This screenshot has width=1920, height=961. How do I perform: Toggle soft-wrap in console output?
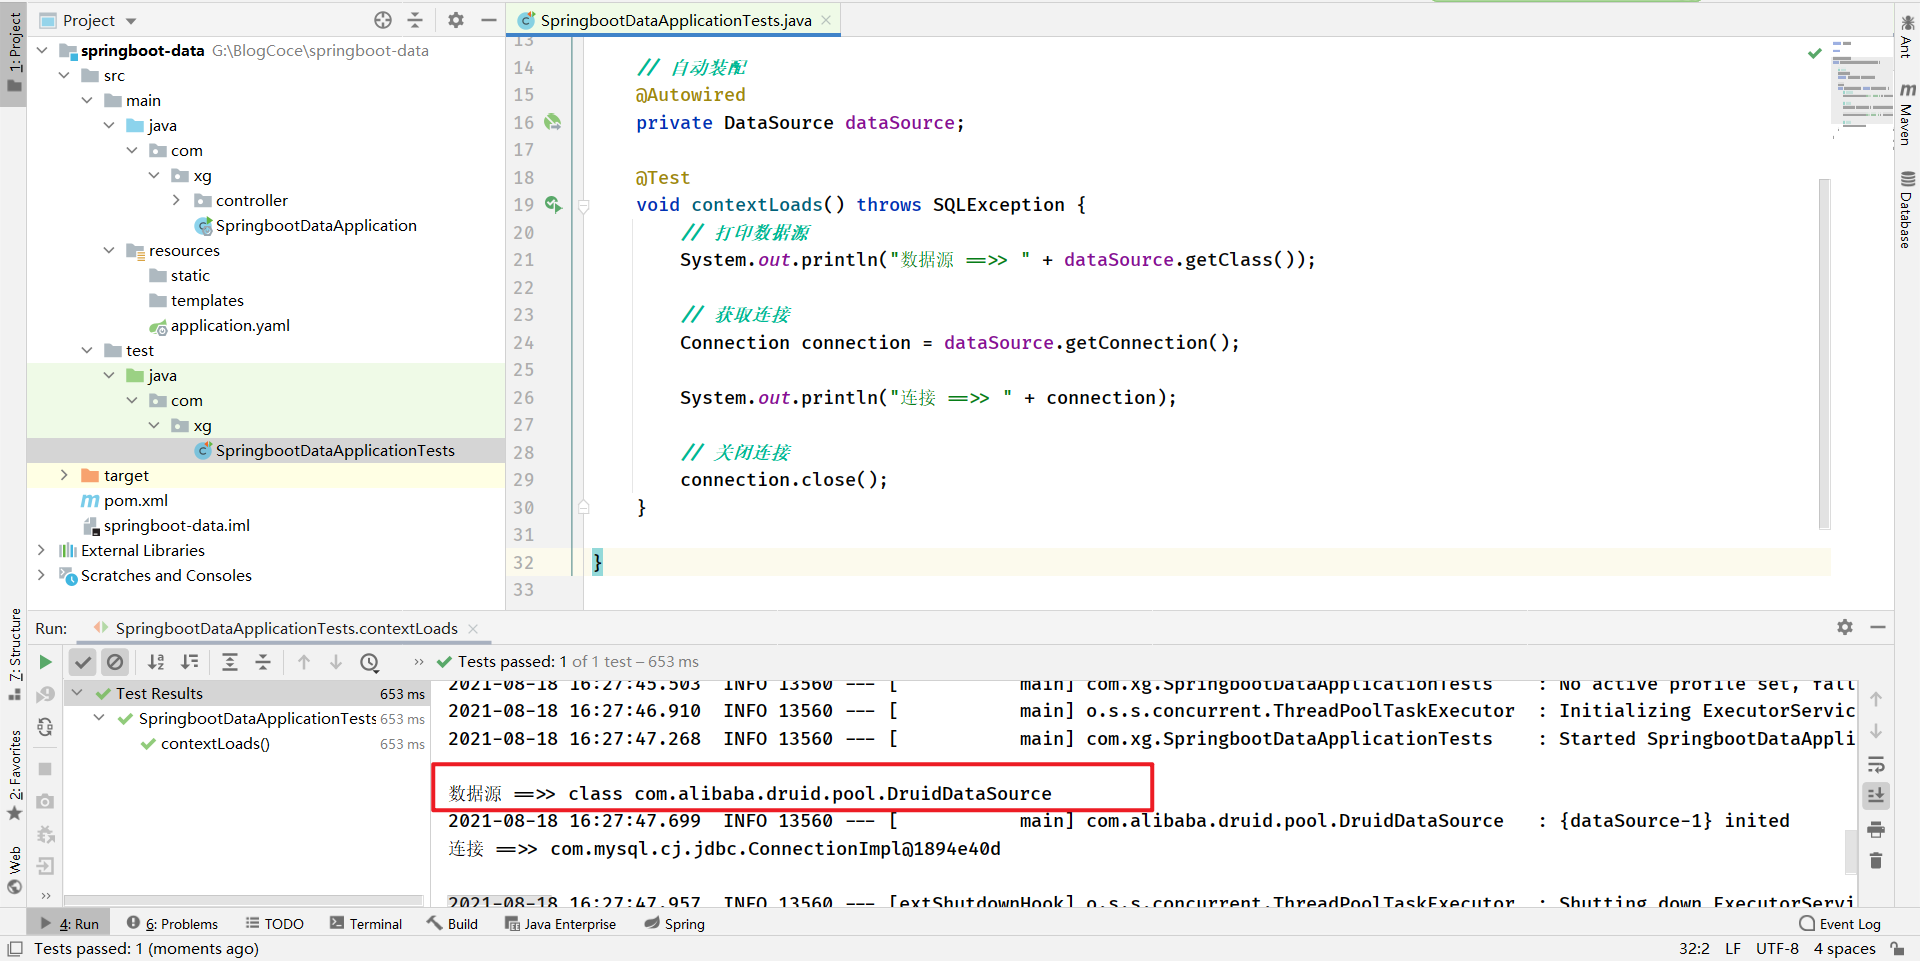[x=1876, y=765]
